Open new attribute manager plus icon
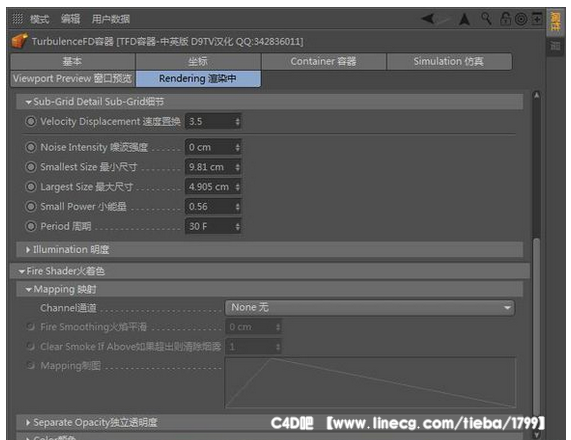571x440 pixels. (x=537, y=19)
